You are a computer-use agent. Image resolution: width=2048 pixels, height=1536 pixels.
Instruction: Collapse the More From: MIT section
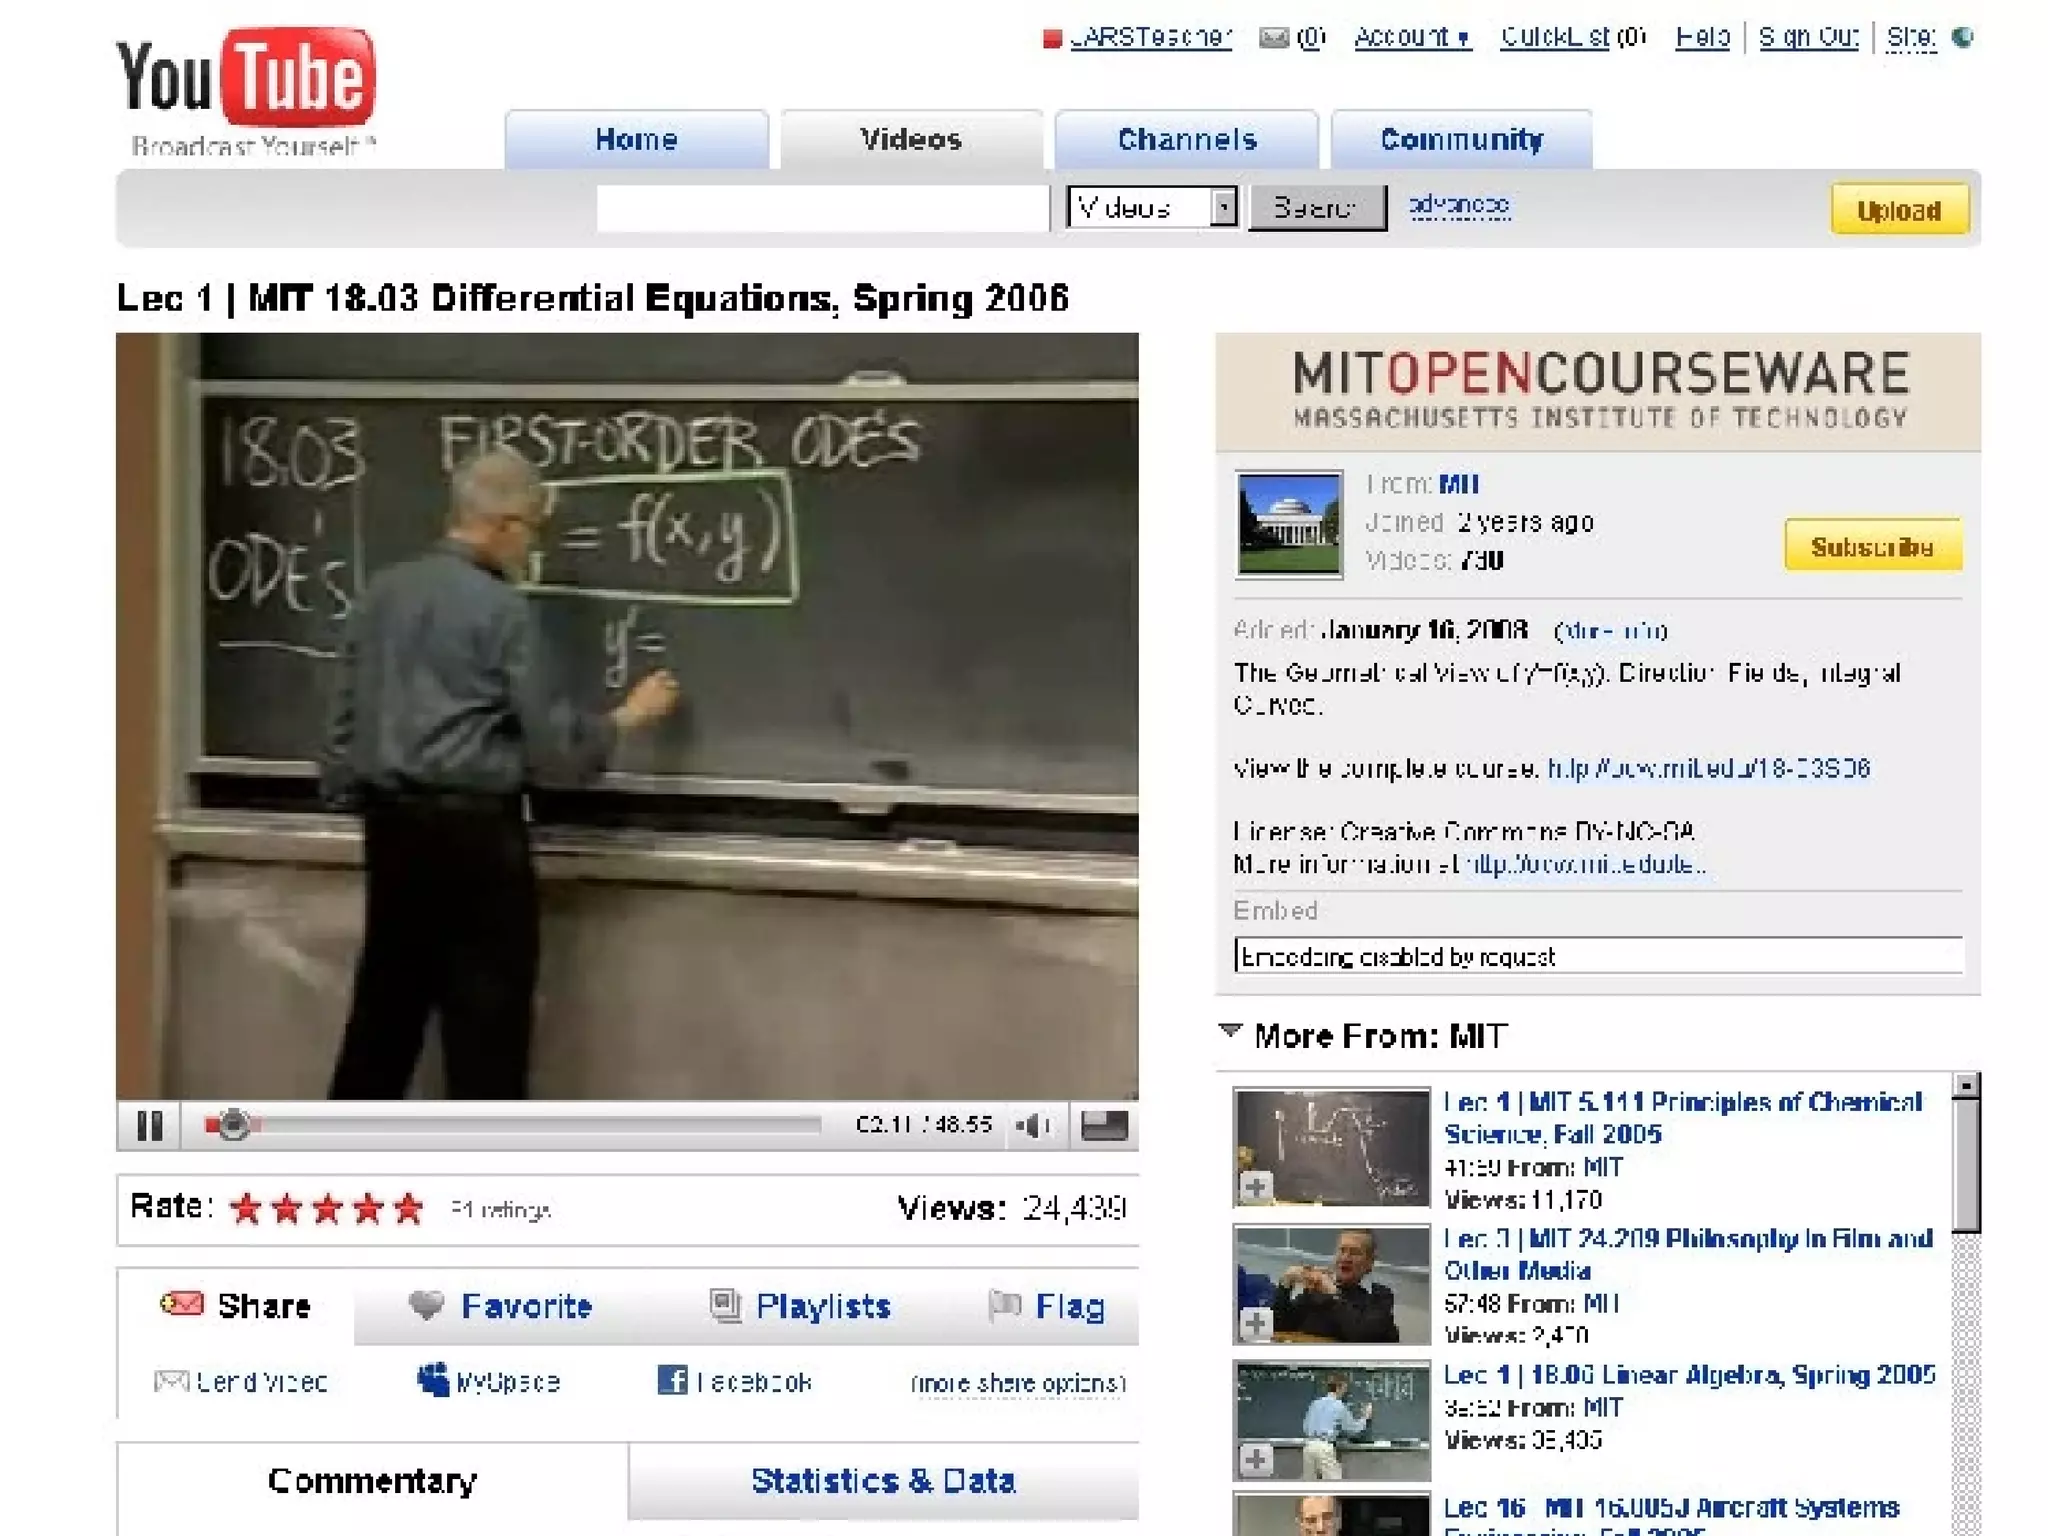point(1231,1031)
